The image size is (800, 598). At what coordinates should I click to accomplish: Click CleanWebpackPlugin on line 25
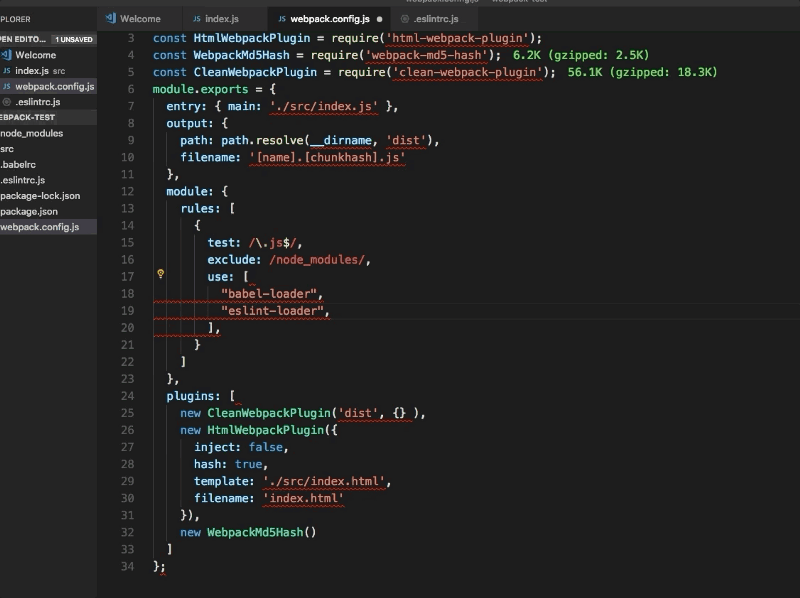pos(269,413)
